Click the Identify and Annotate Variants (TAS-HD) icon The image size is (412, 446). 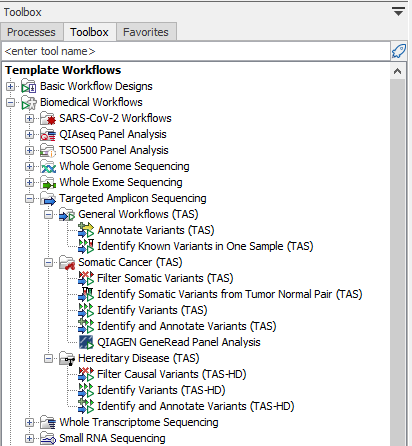coord(86,406)
